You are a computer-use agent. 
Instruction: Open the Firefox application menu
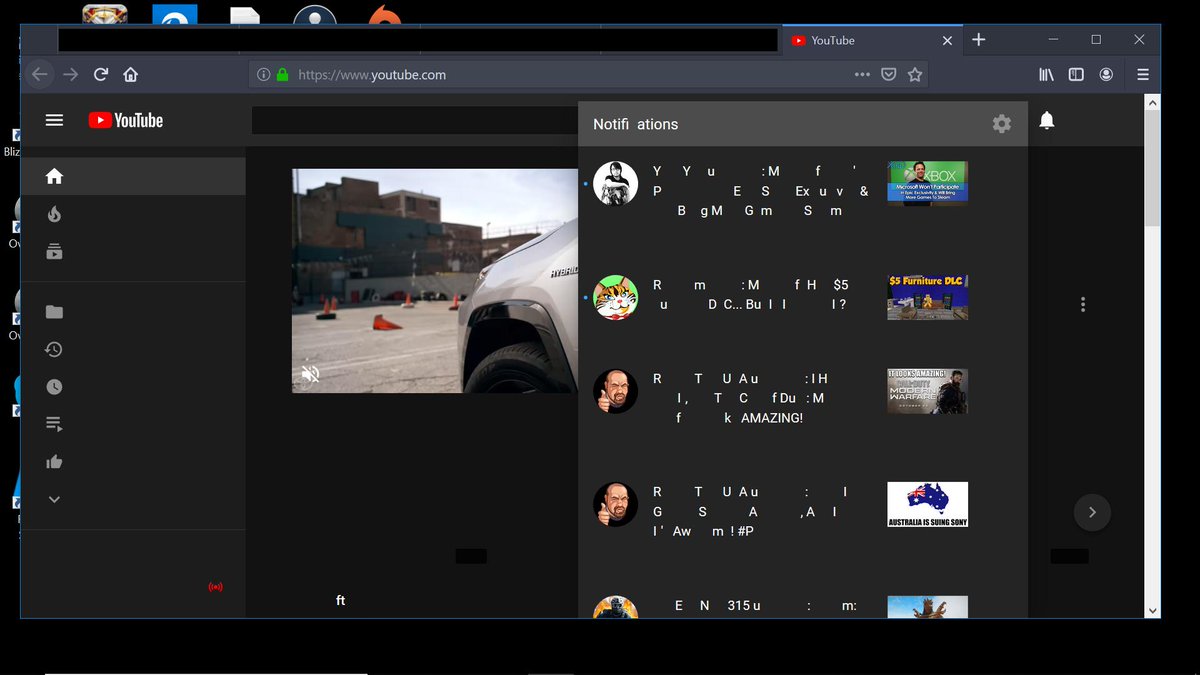tap(1143, 75)
